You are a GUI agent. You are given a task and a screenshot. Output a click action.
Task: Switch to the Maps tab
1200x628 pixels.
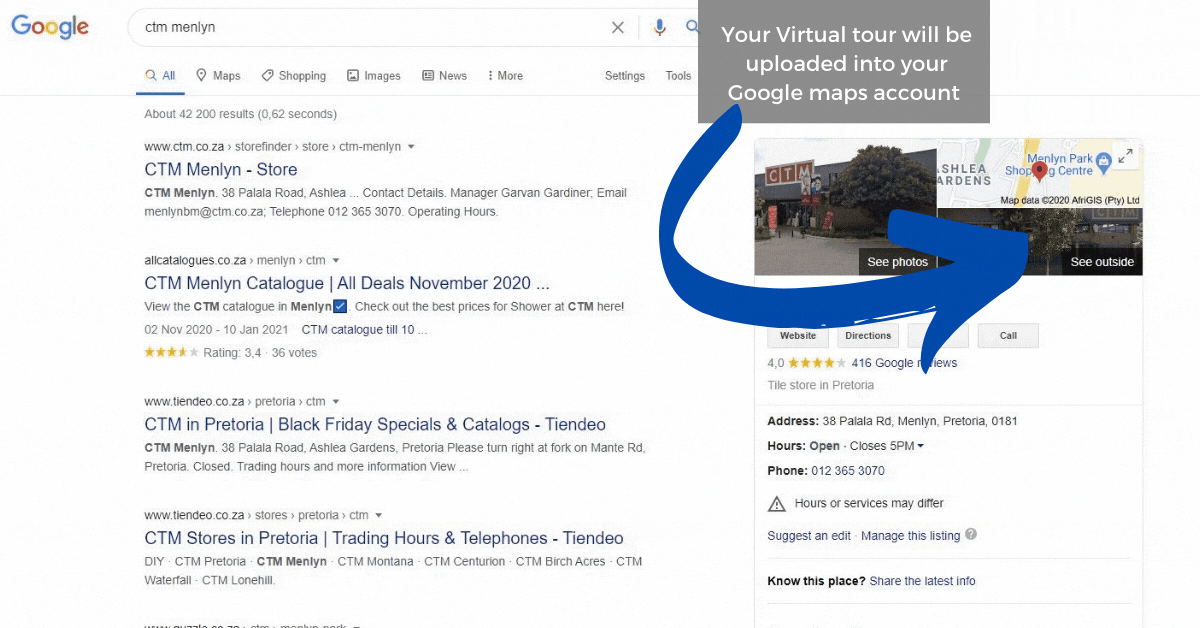(x=218, y=76)
